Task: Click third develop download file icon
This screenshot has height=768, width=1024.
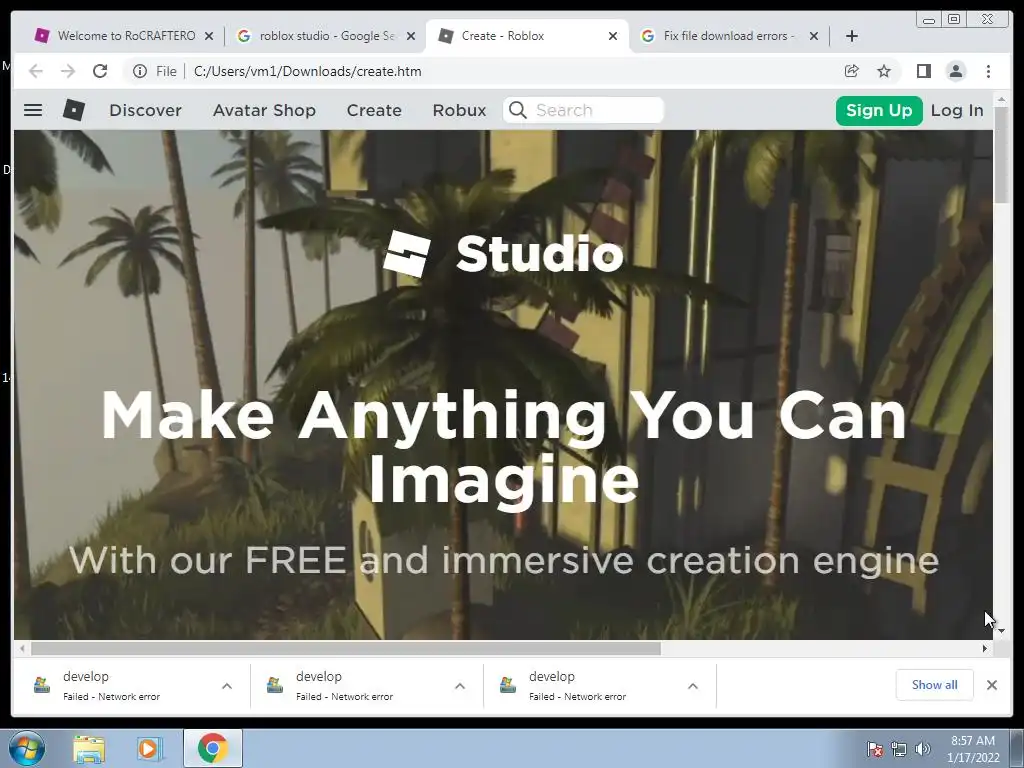Action: pyautogui.click(x=508, y=685)
